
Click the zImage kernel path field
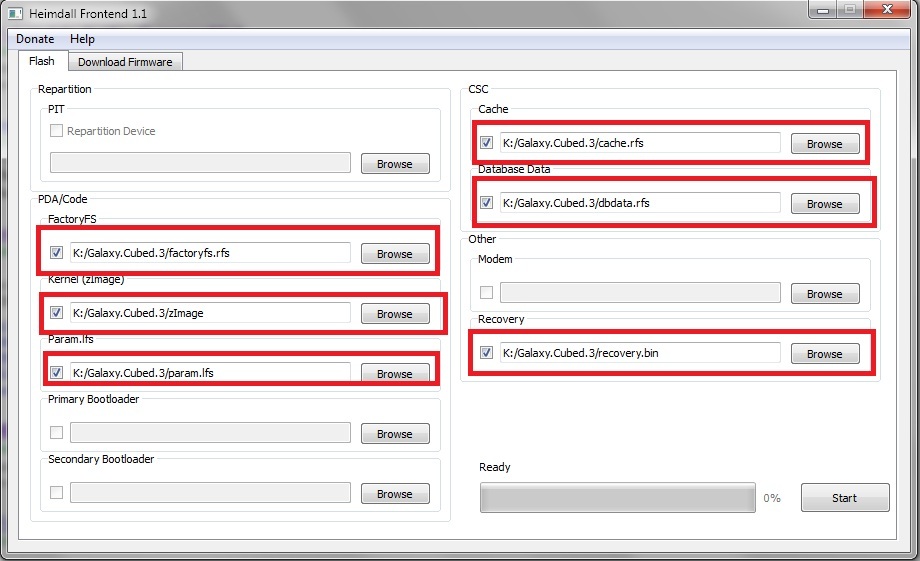(210, 313)
